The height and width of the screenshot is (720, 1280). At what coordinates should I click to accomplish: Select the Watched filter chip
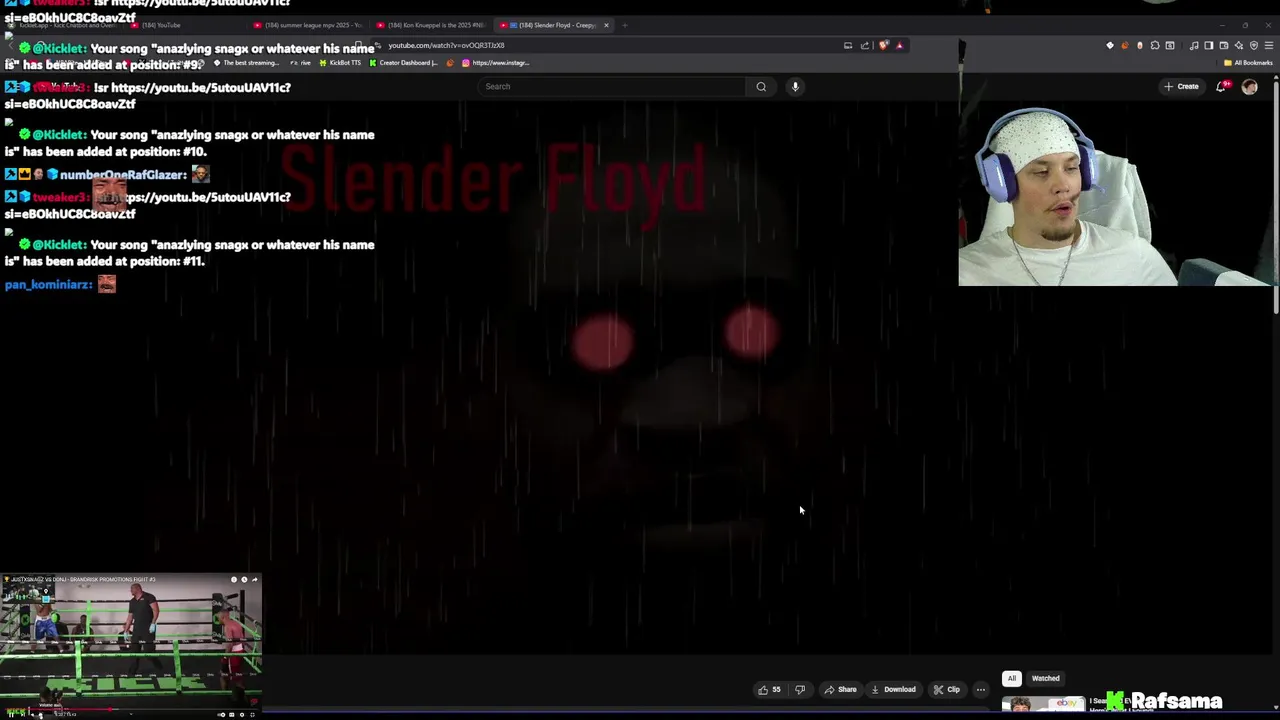click(1045, 678)
